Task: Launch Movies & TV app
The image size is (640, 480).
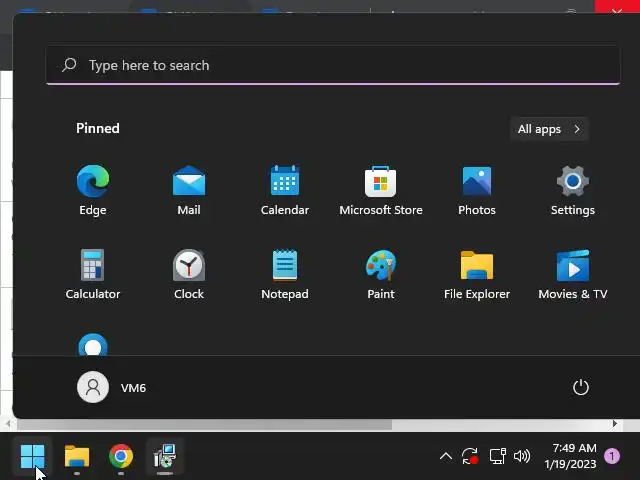Action: coord(573,274)
